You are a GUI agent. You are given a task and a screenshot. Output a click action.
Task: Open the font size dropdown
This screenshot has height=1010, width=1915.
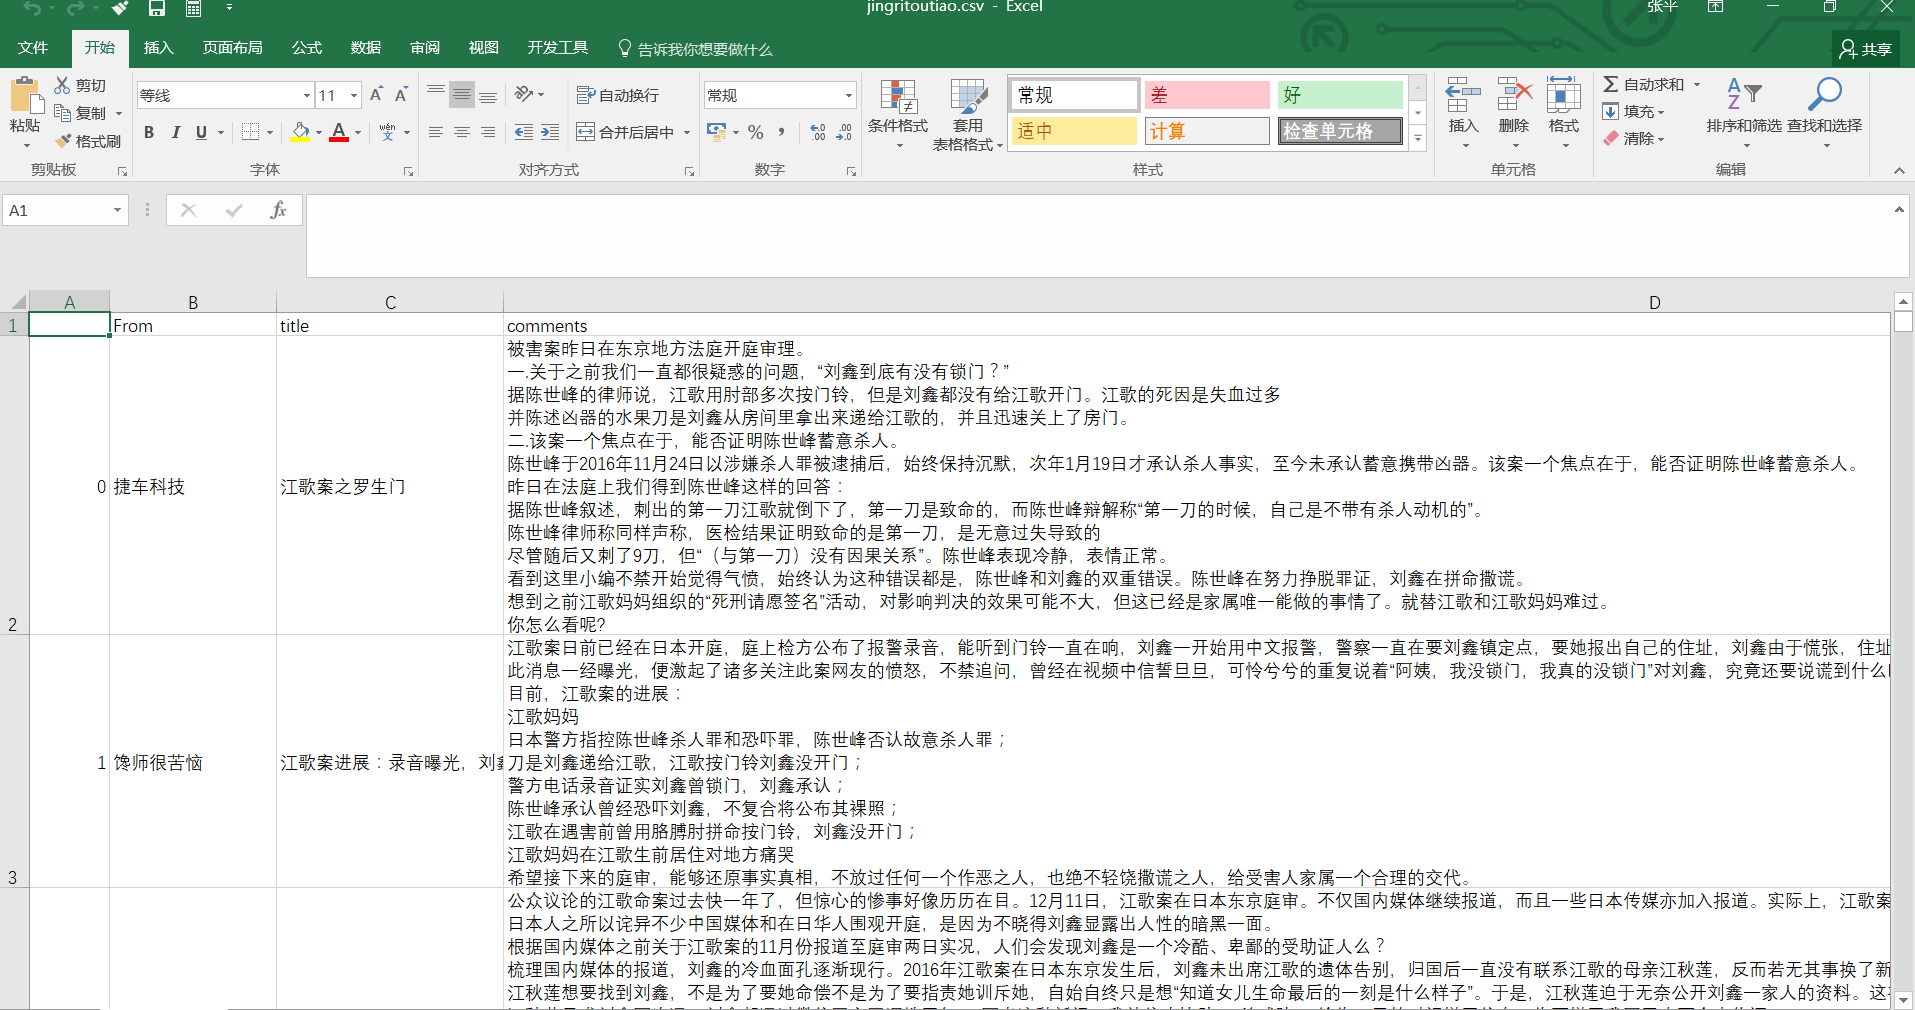352,94
